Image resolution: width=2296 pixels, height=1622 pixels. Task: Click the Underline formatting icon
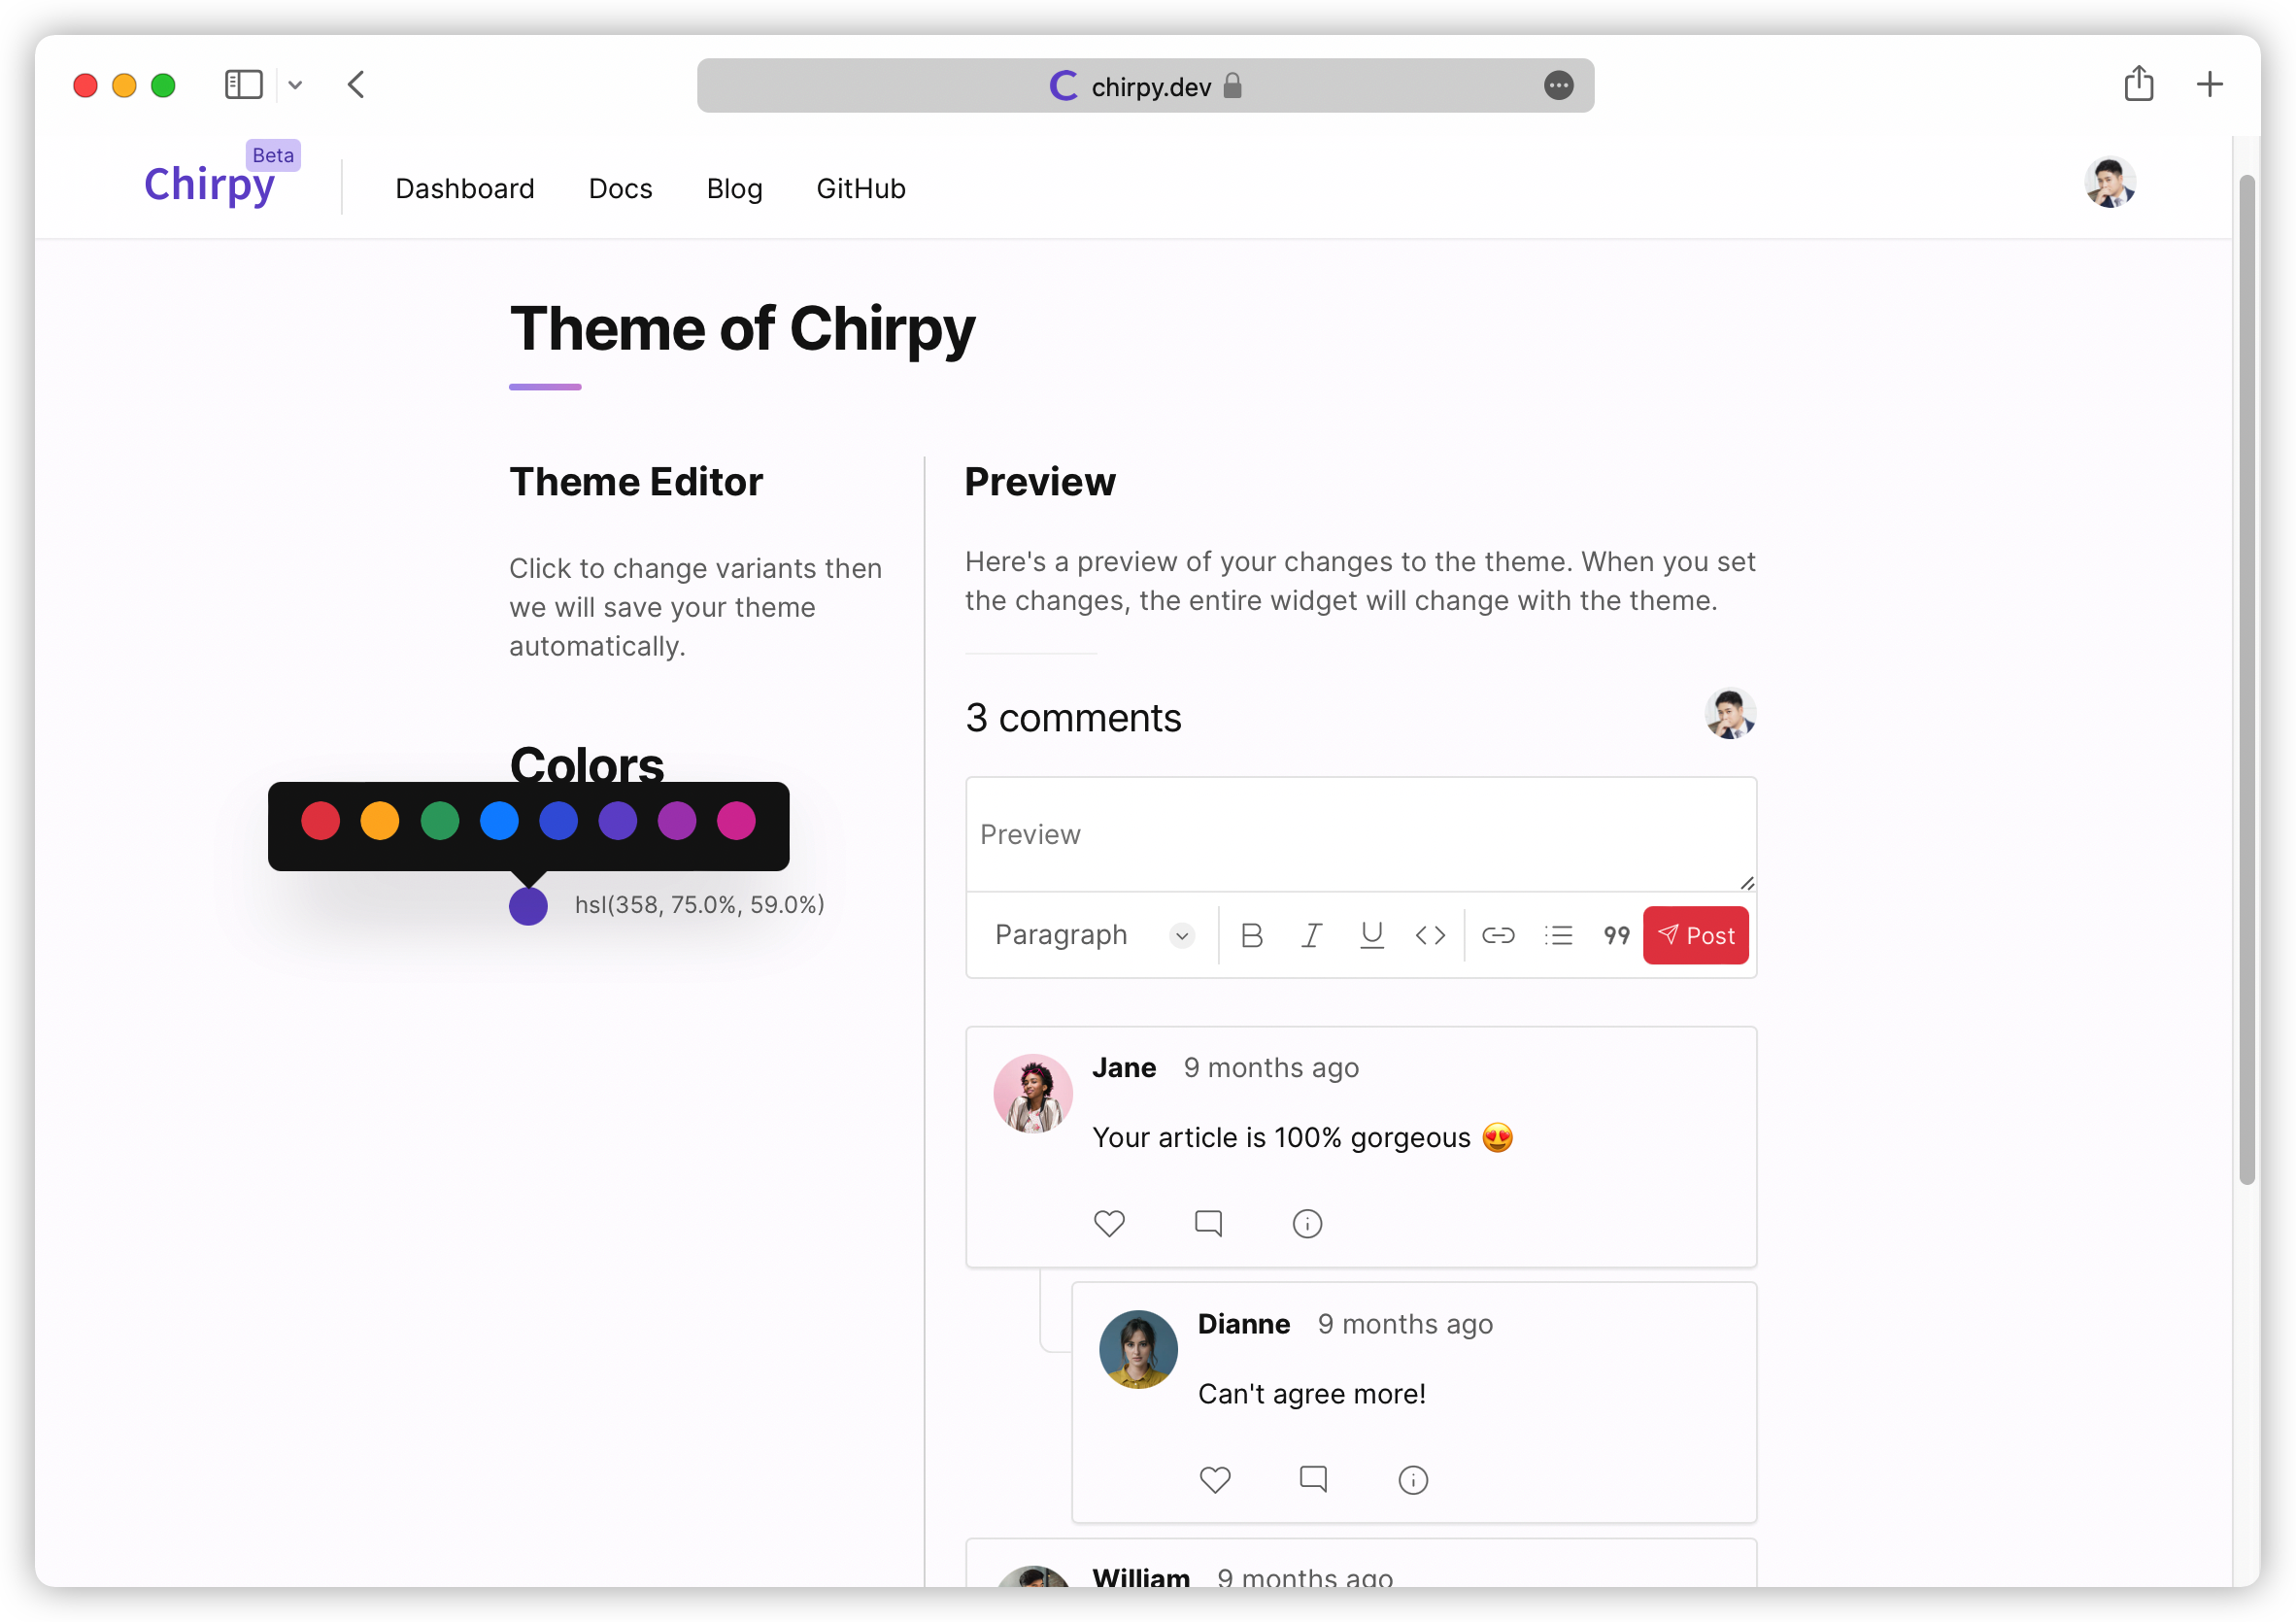pos(1371,934)
